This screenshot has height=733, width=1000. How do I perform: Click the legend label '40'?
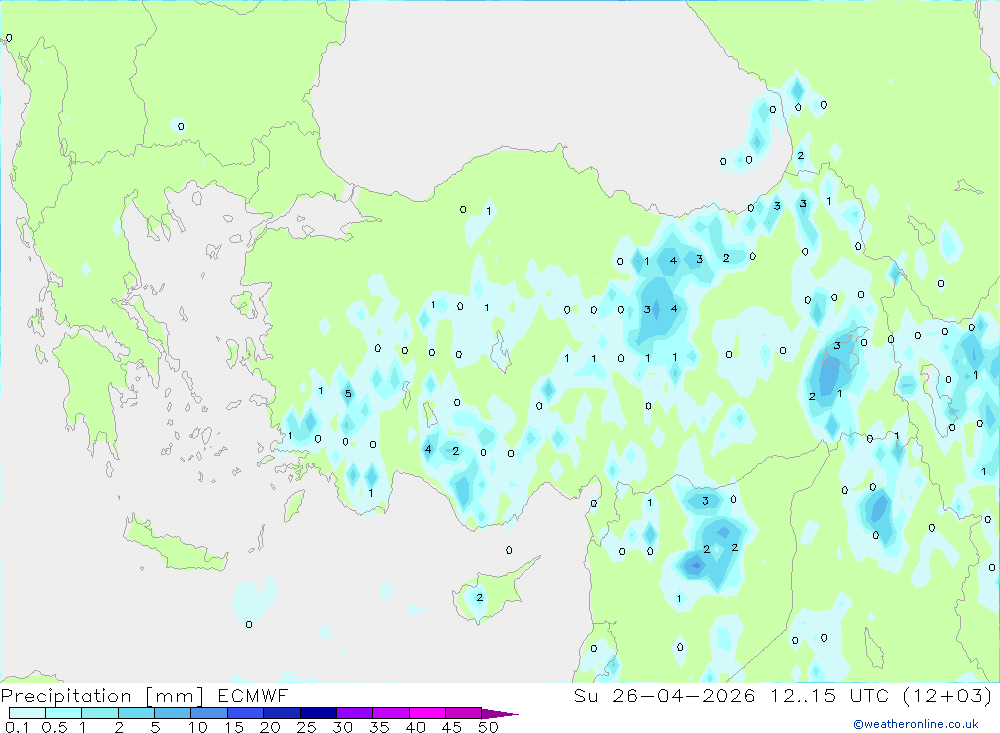(x=415, y=727)
